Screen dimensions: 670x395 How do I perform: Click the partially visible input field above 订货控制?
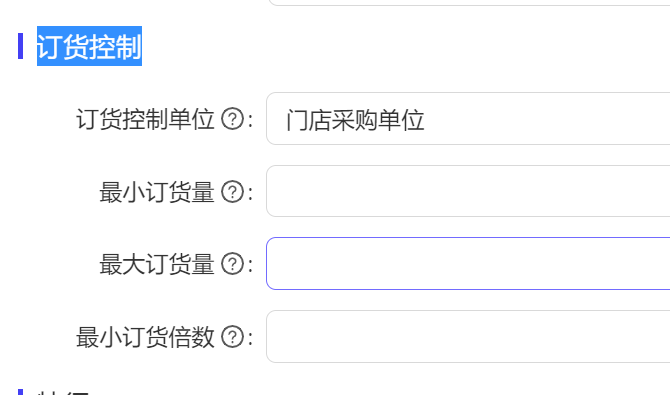pos(468,3)
